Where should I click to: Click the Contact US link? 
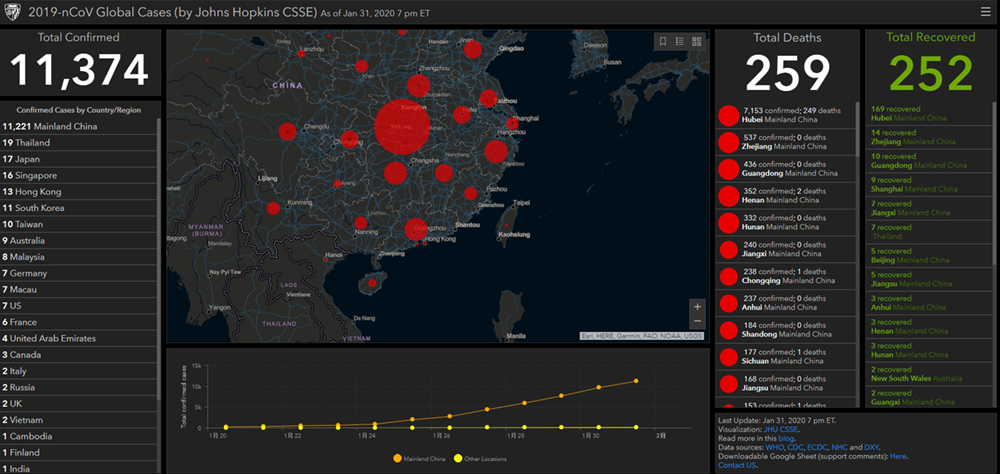pos(737,465)
